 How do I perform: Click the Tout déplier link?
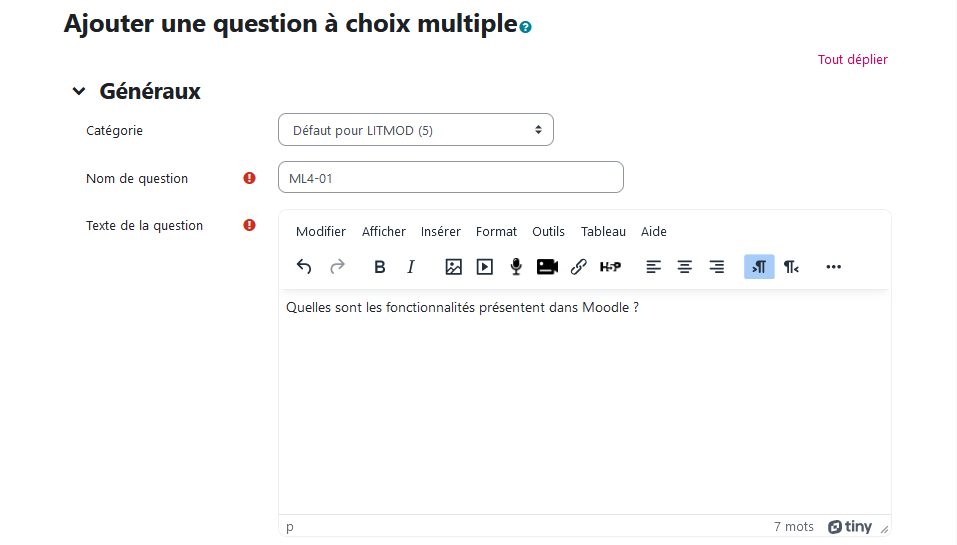pyautogui.click(x=852, y=60)
